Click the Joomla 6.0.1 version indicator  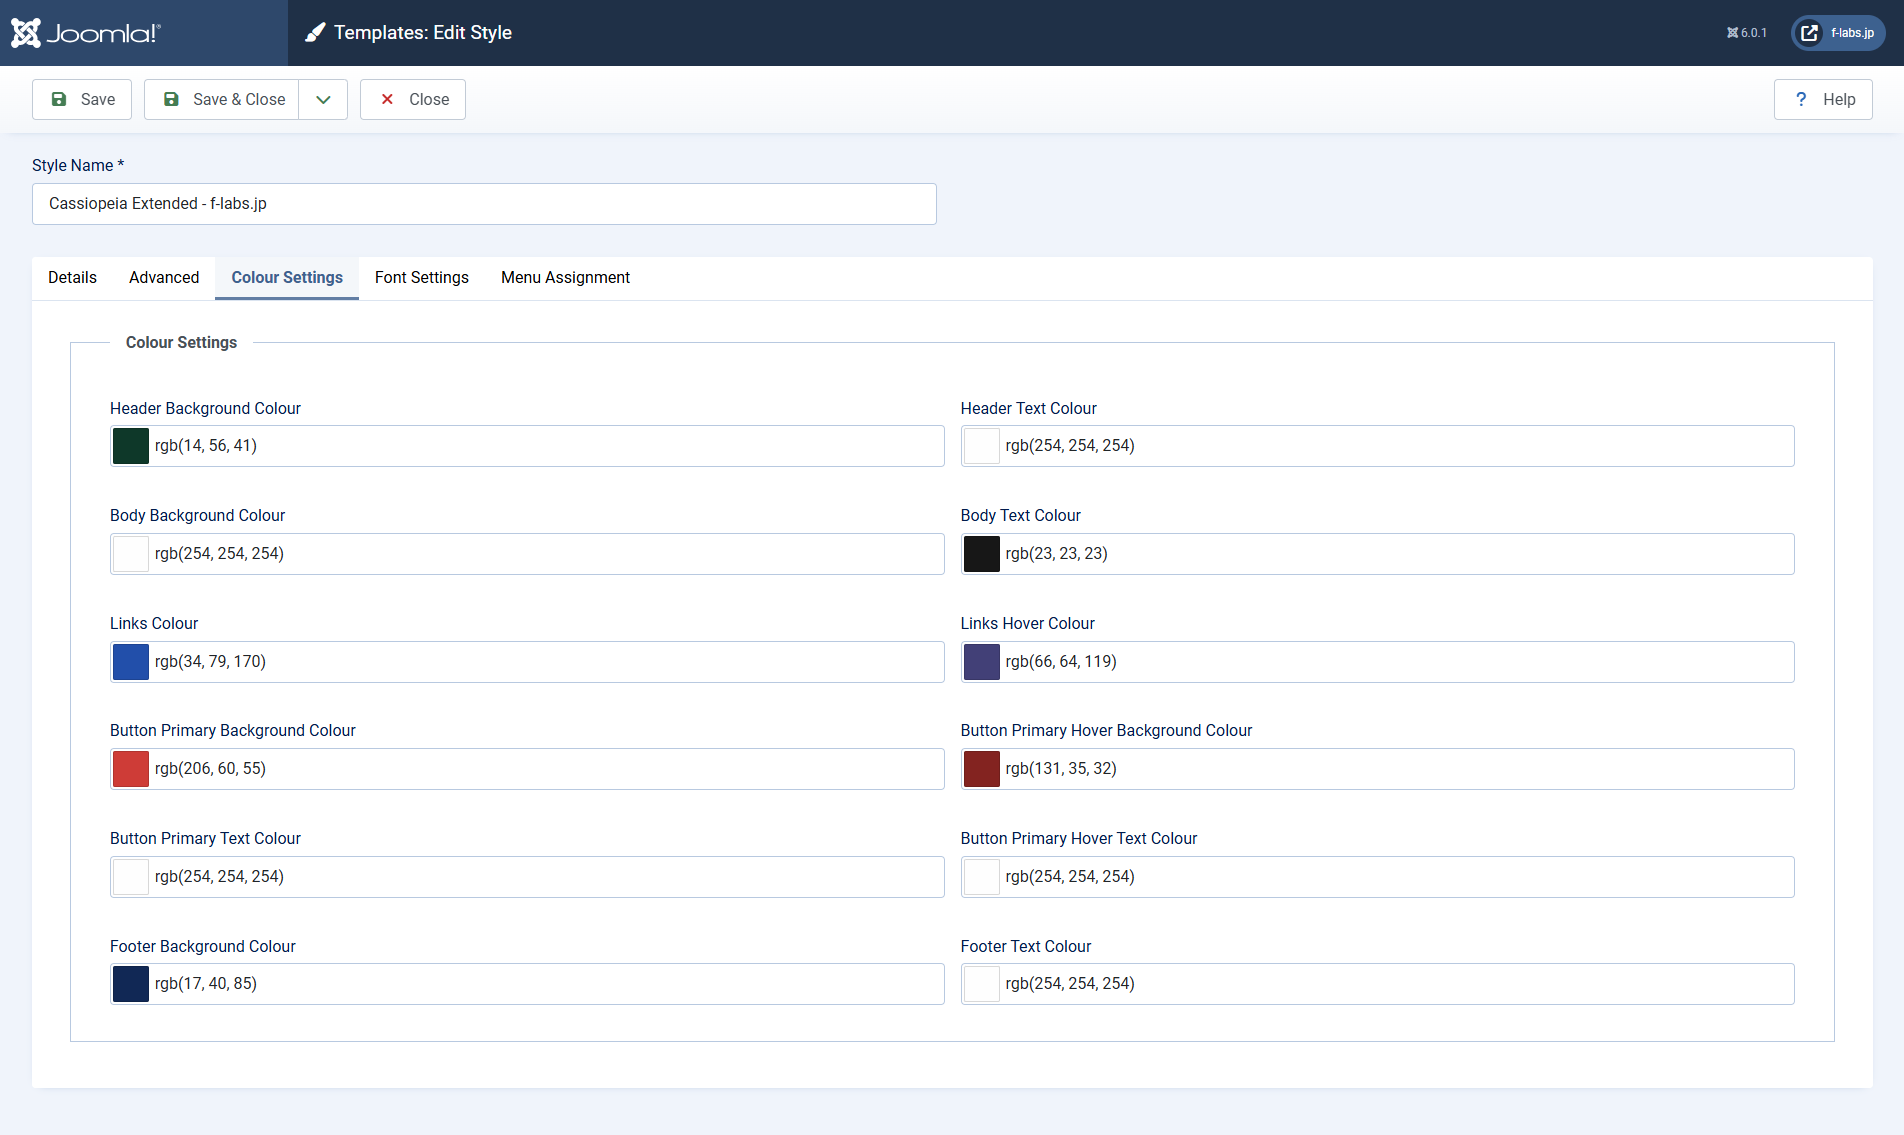point(1747,33)
